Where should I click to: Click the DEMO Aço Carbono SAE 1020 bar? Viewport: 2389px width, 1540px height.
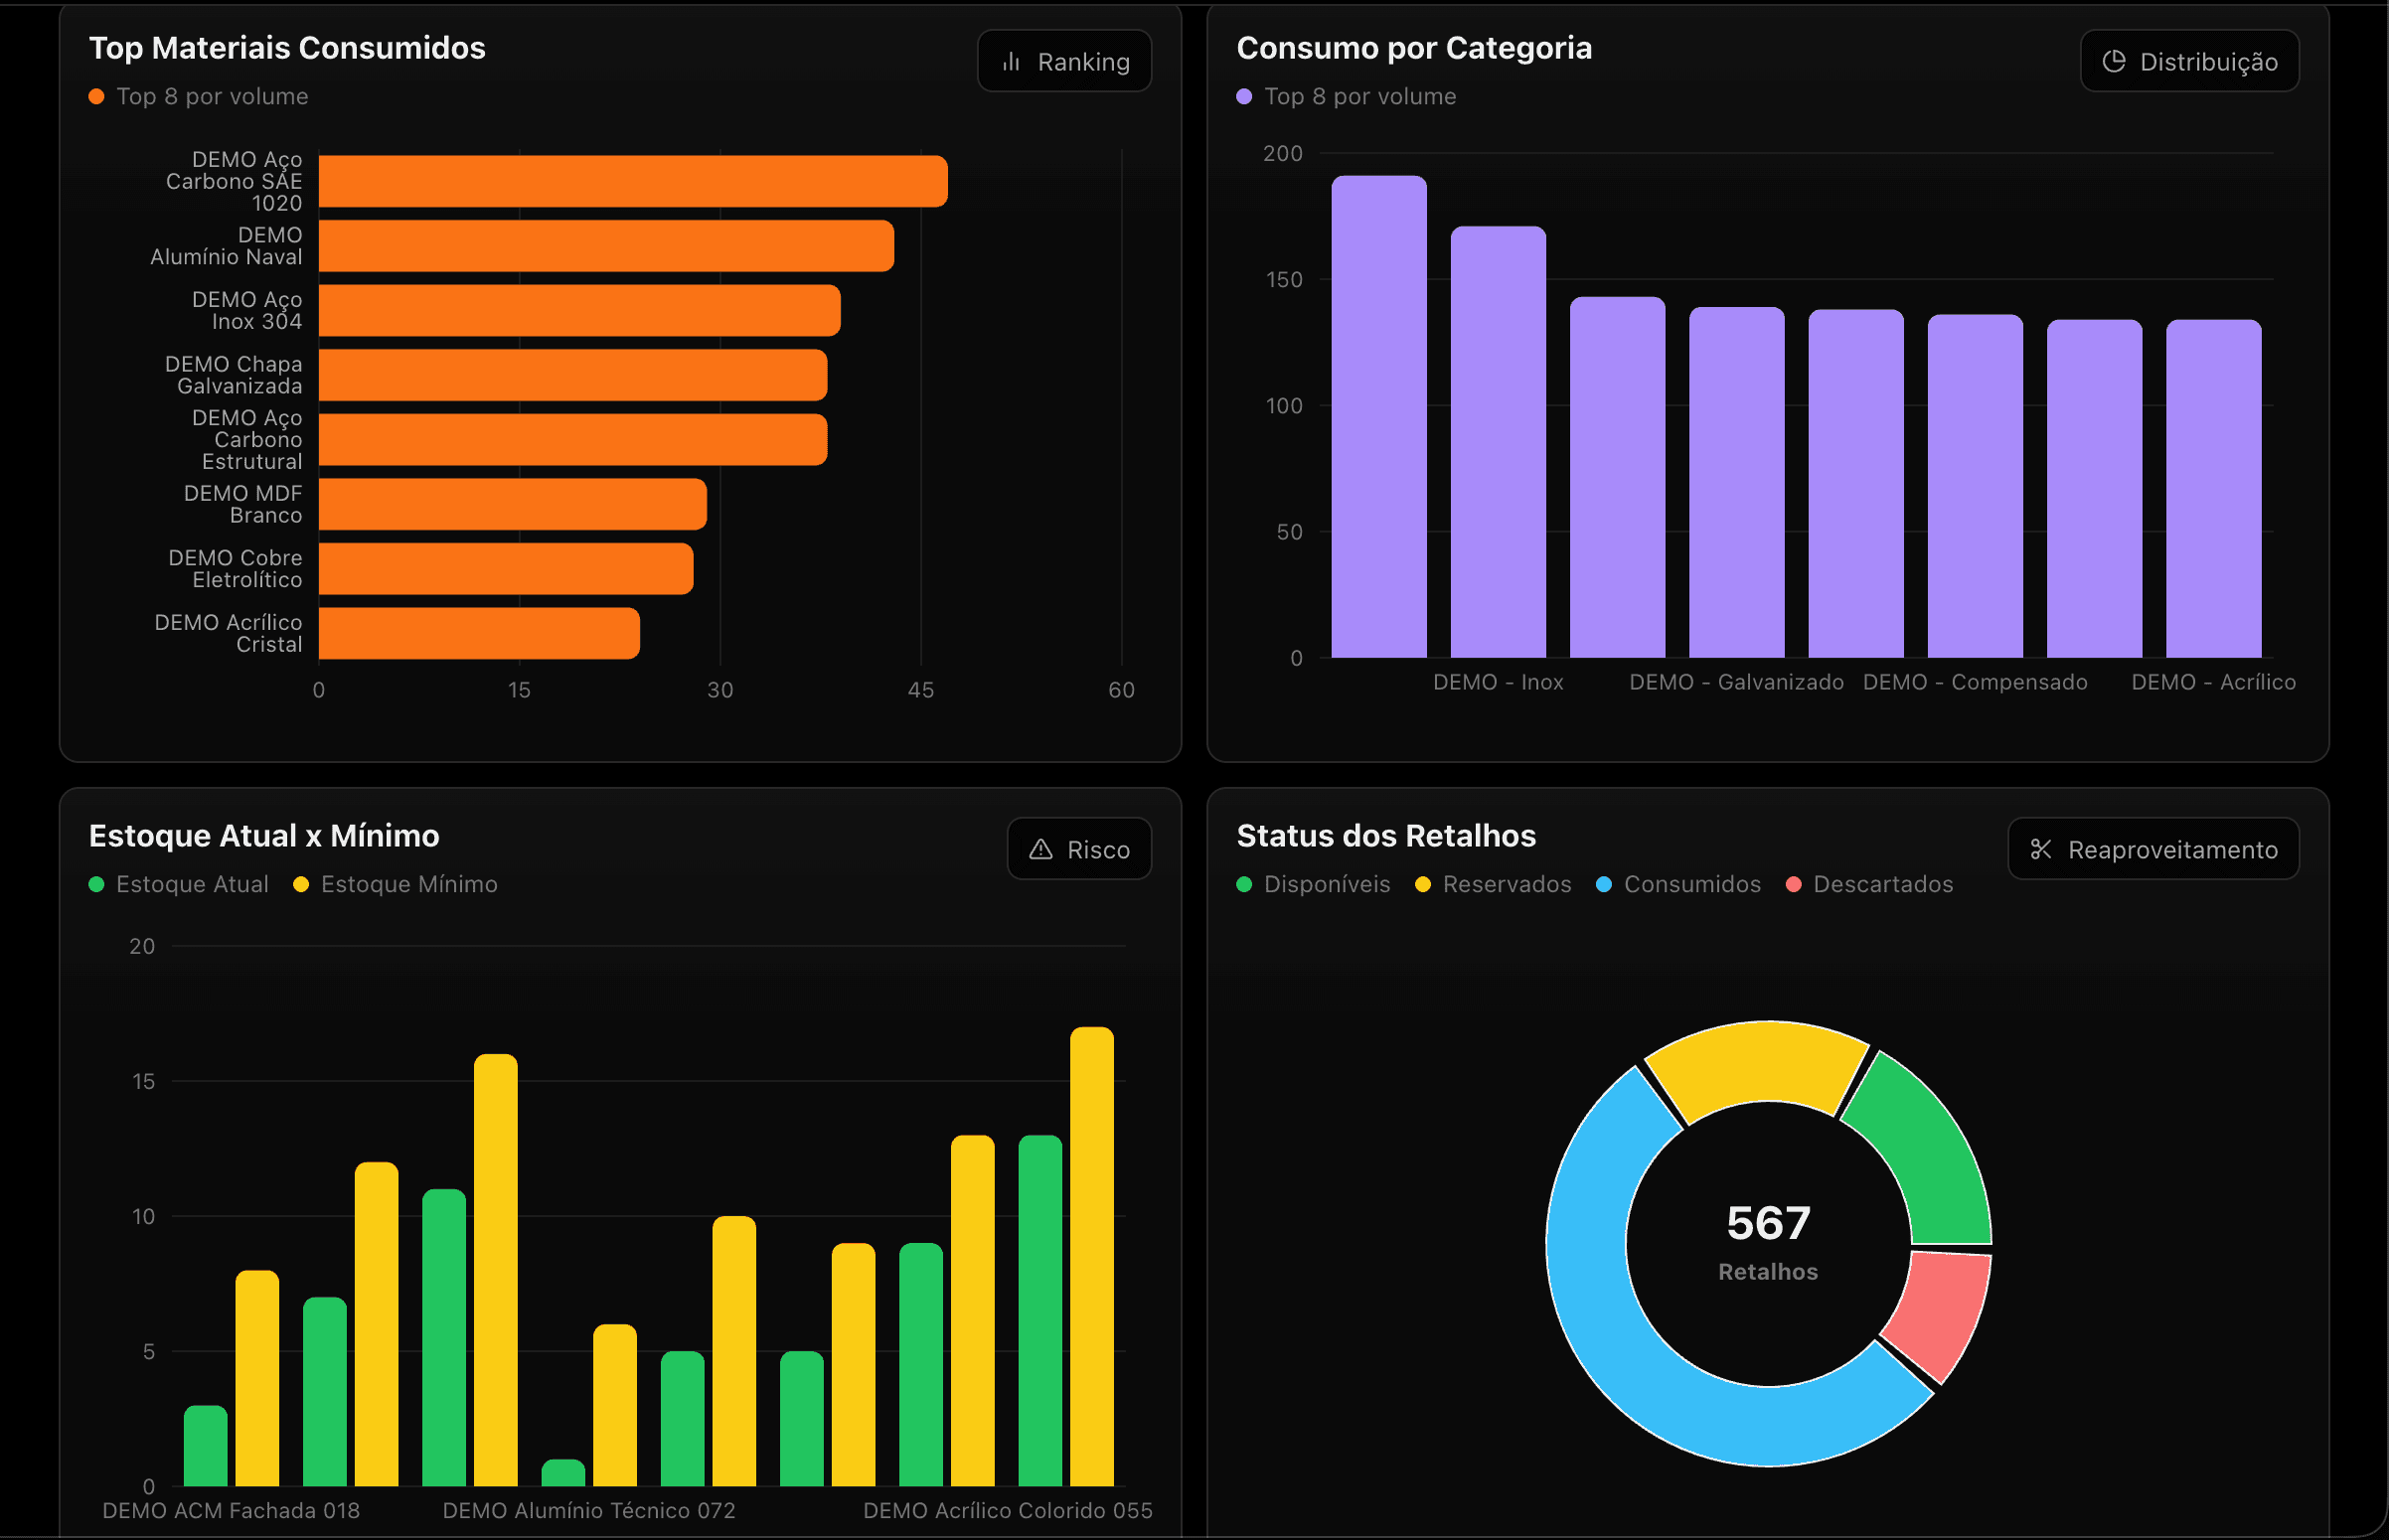click(633, 181)
